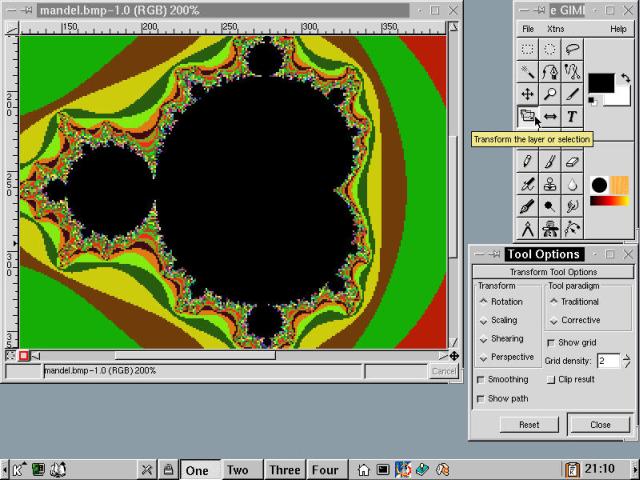Click the black foreground color swatch
This screenshot has width=640, height=480.
pos(600,82)
